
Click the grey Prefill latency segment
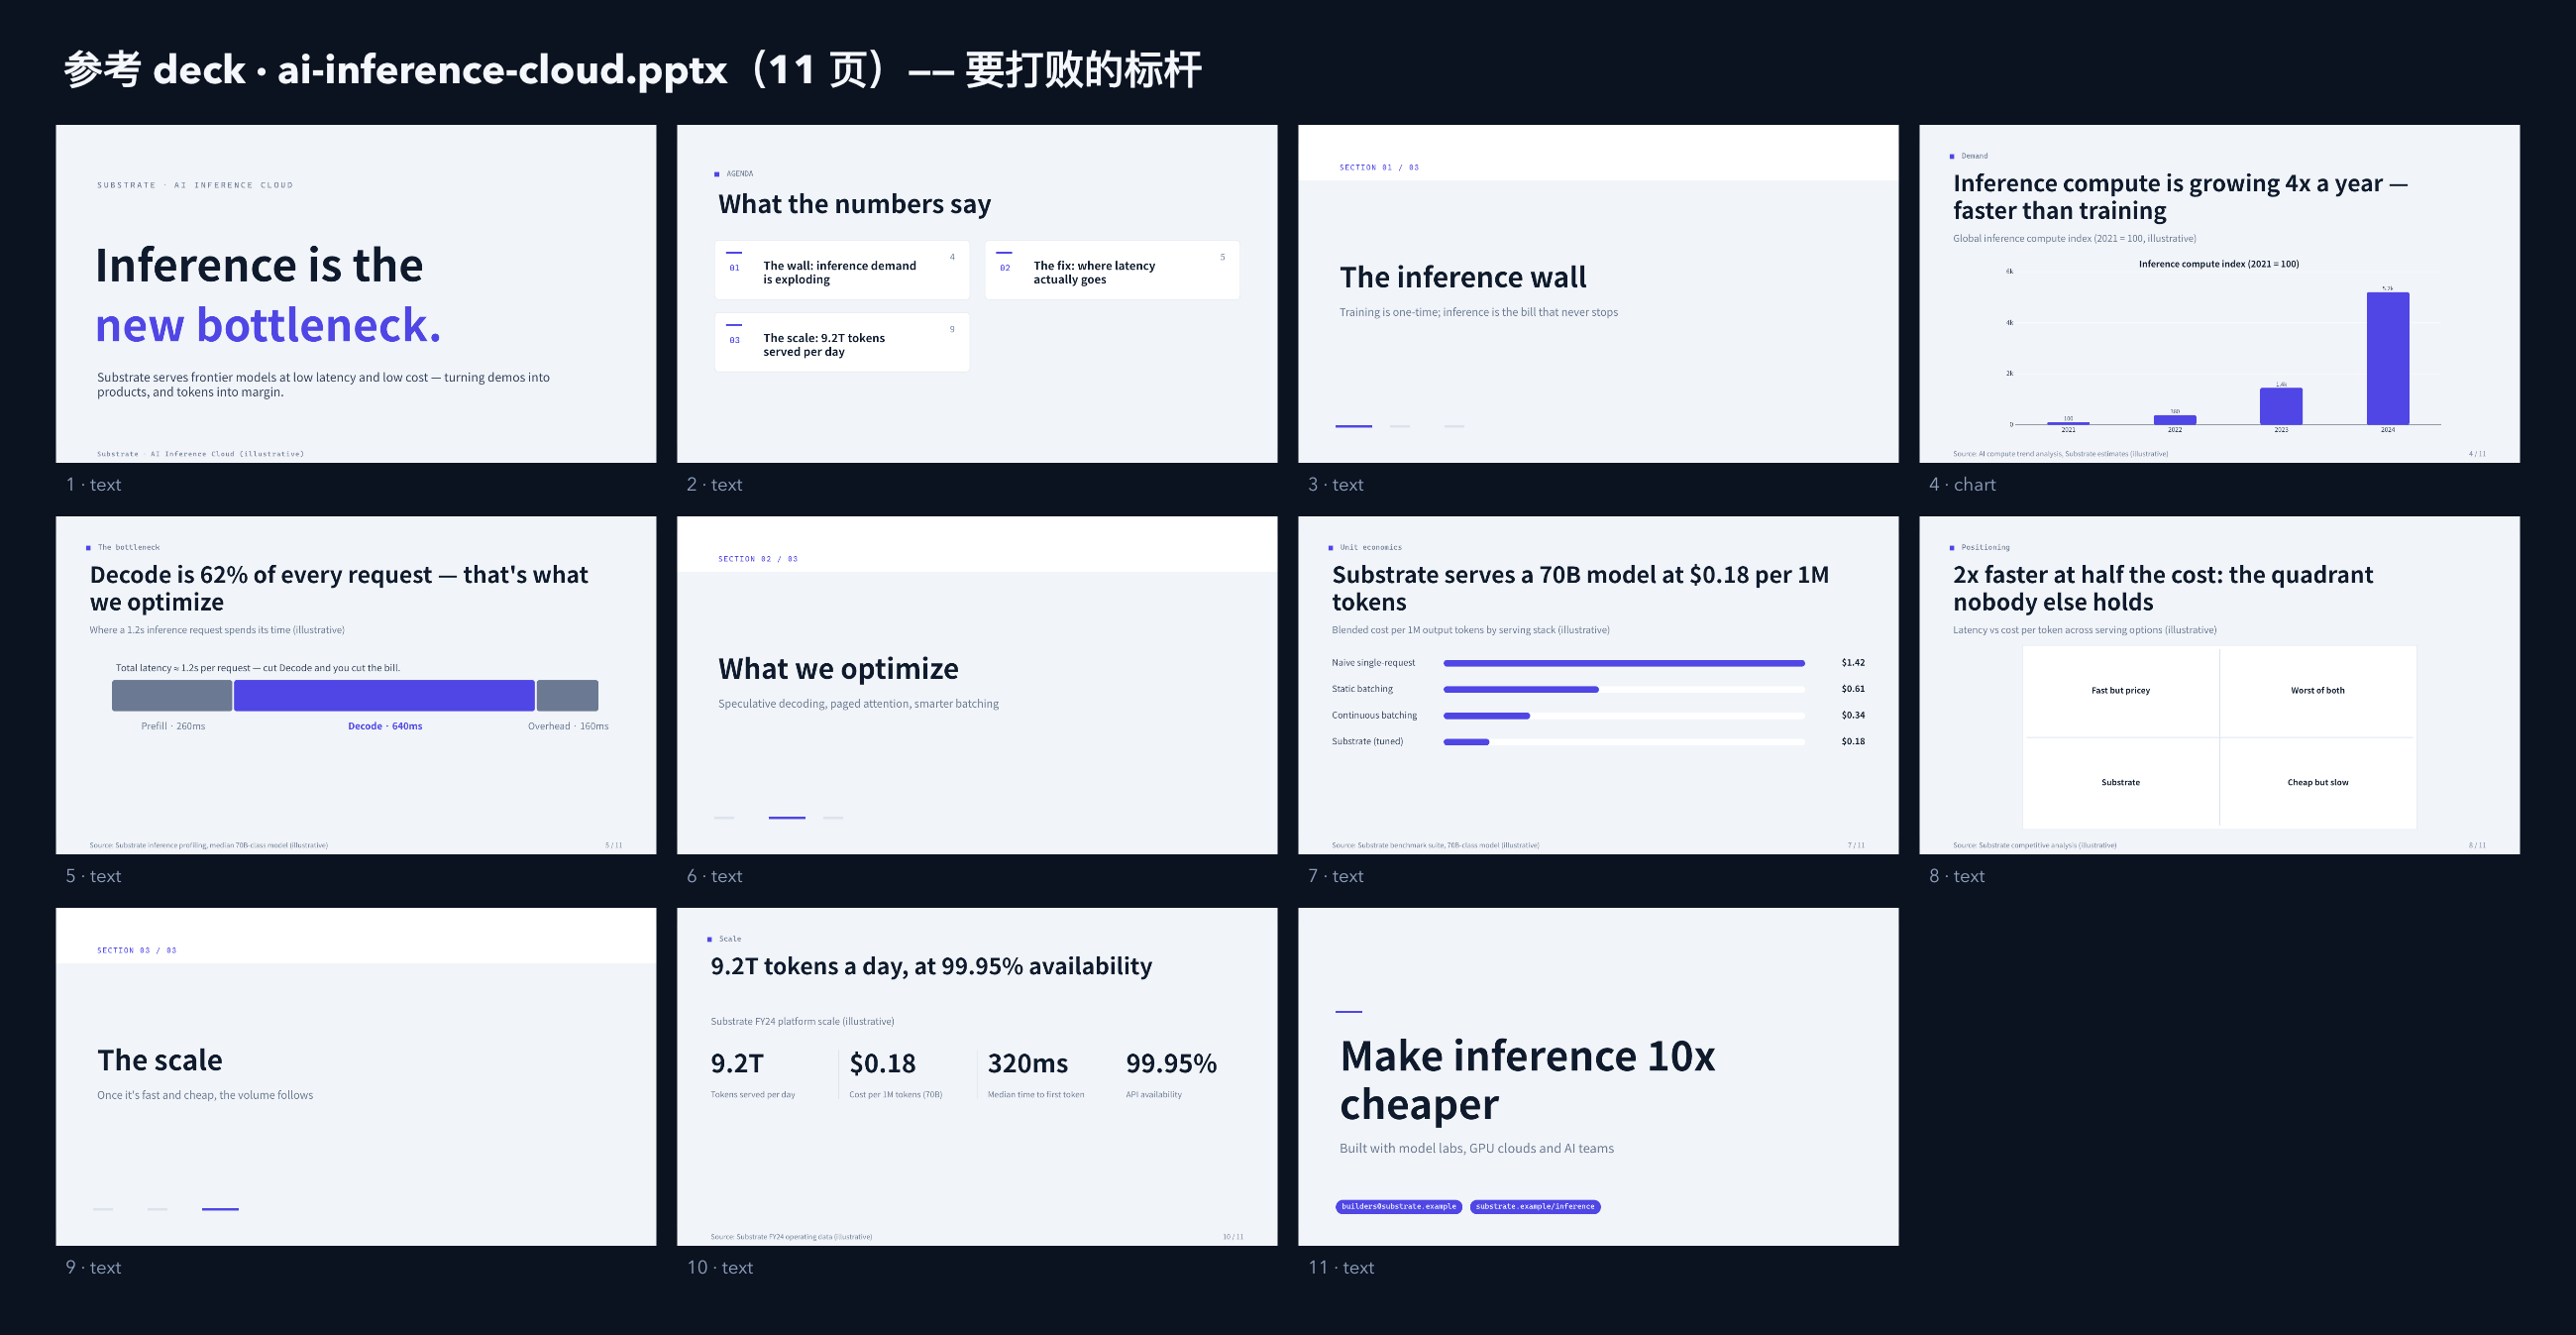172,695
